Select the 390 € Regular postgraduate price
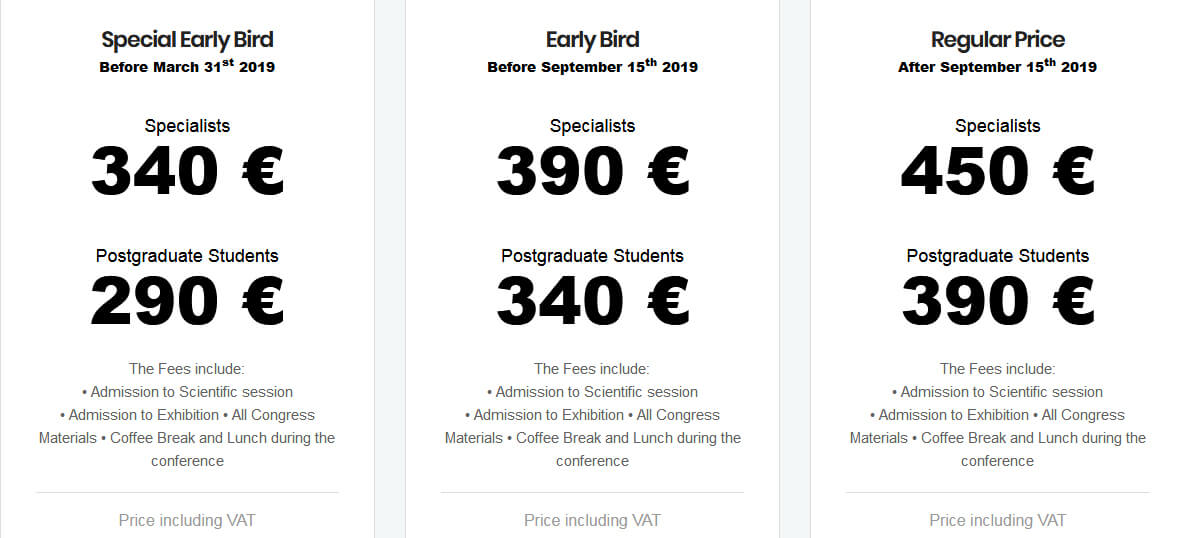This screenshot has width=1184, height=538. point(997,302)
